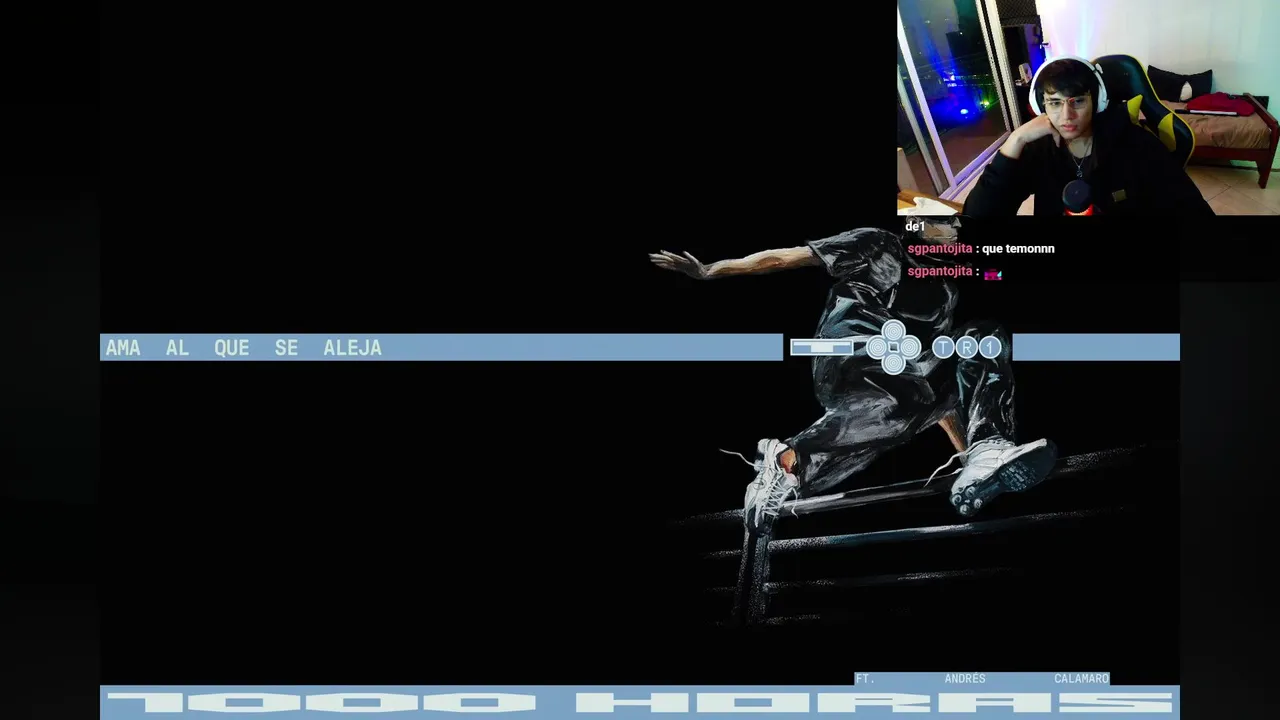This screenshot has width=1280, height=720.
Task: Click the '1000 HORAS' title banner
Action: click(x=640, y=703)
